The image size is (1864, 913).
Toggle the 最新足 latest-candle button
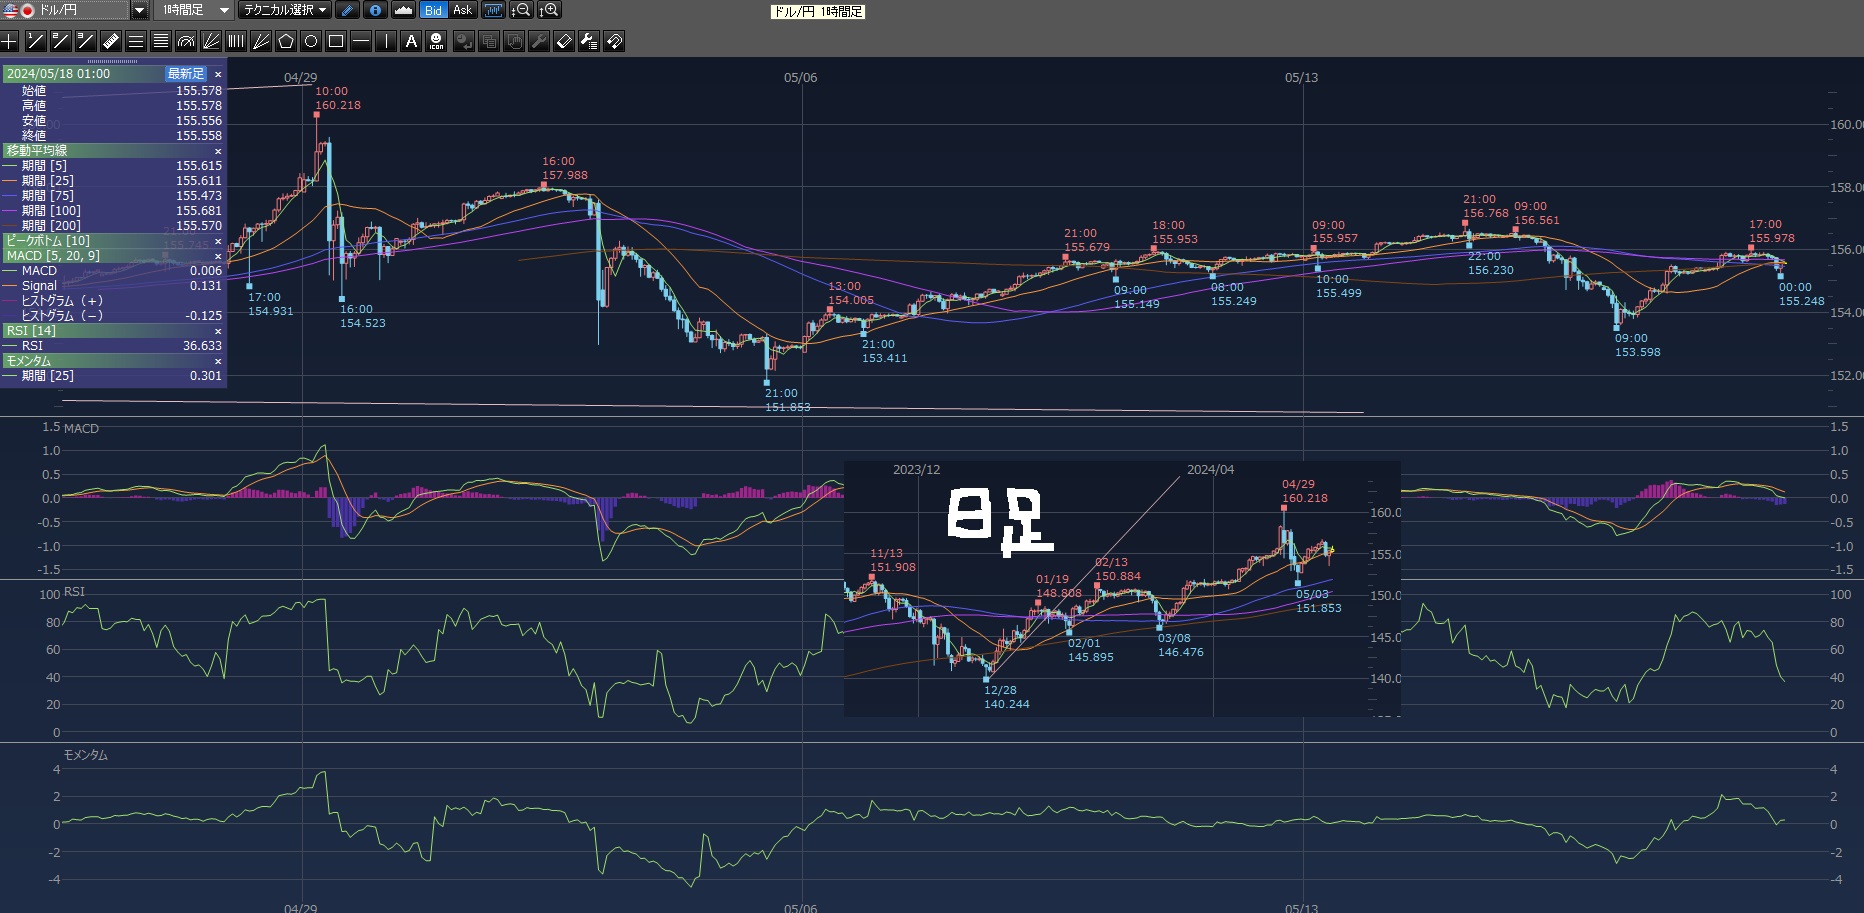click(x=186, y=74)
